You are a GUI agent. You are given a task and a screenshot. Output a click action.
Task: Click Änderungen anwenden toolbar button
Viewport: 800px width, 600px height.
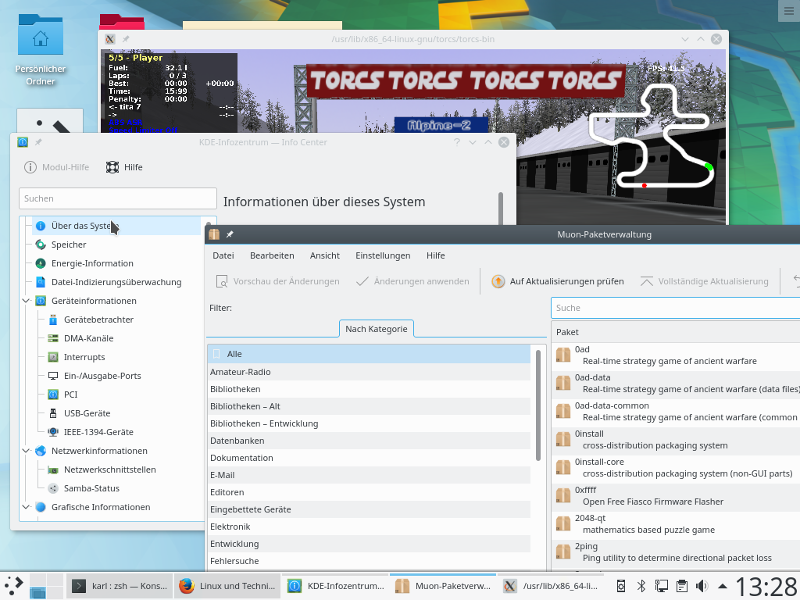[413, 281]
